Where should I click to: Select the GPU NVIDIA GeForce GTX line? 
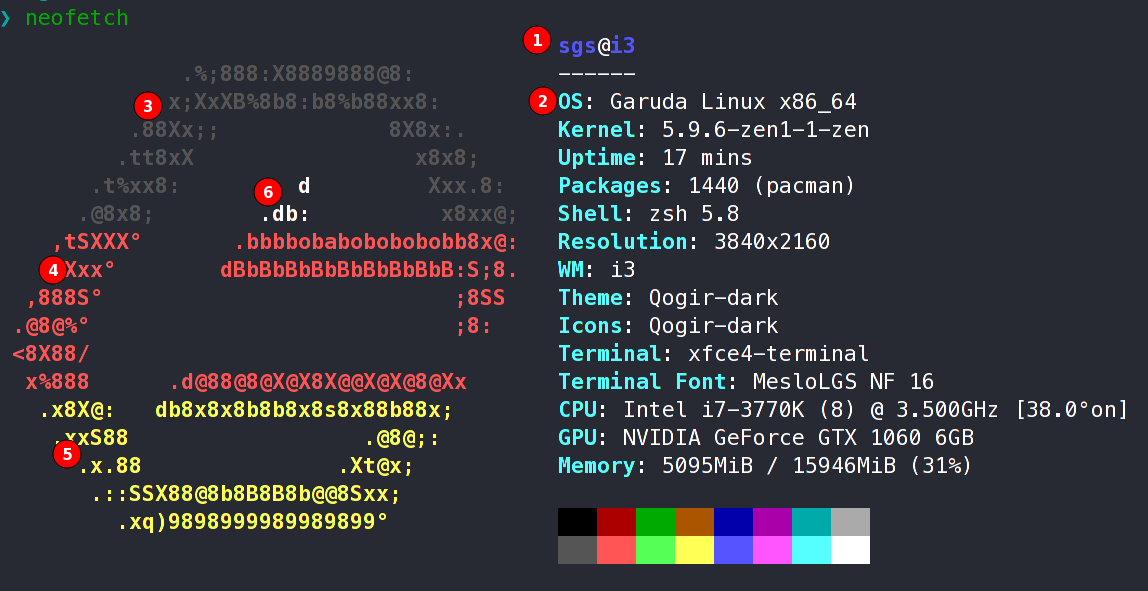(x=765, y=438)
